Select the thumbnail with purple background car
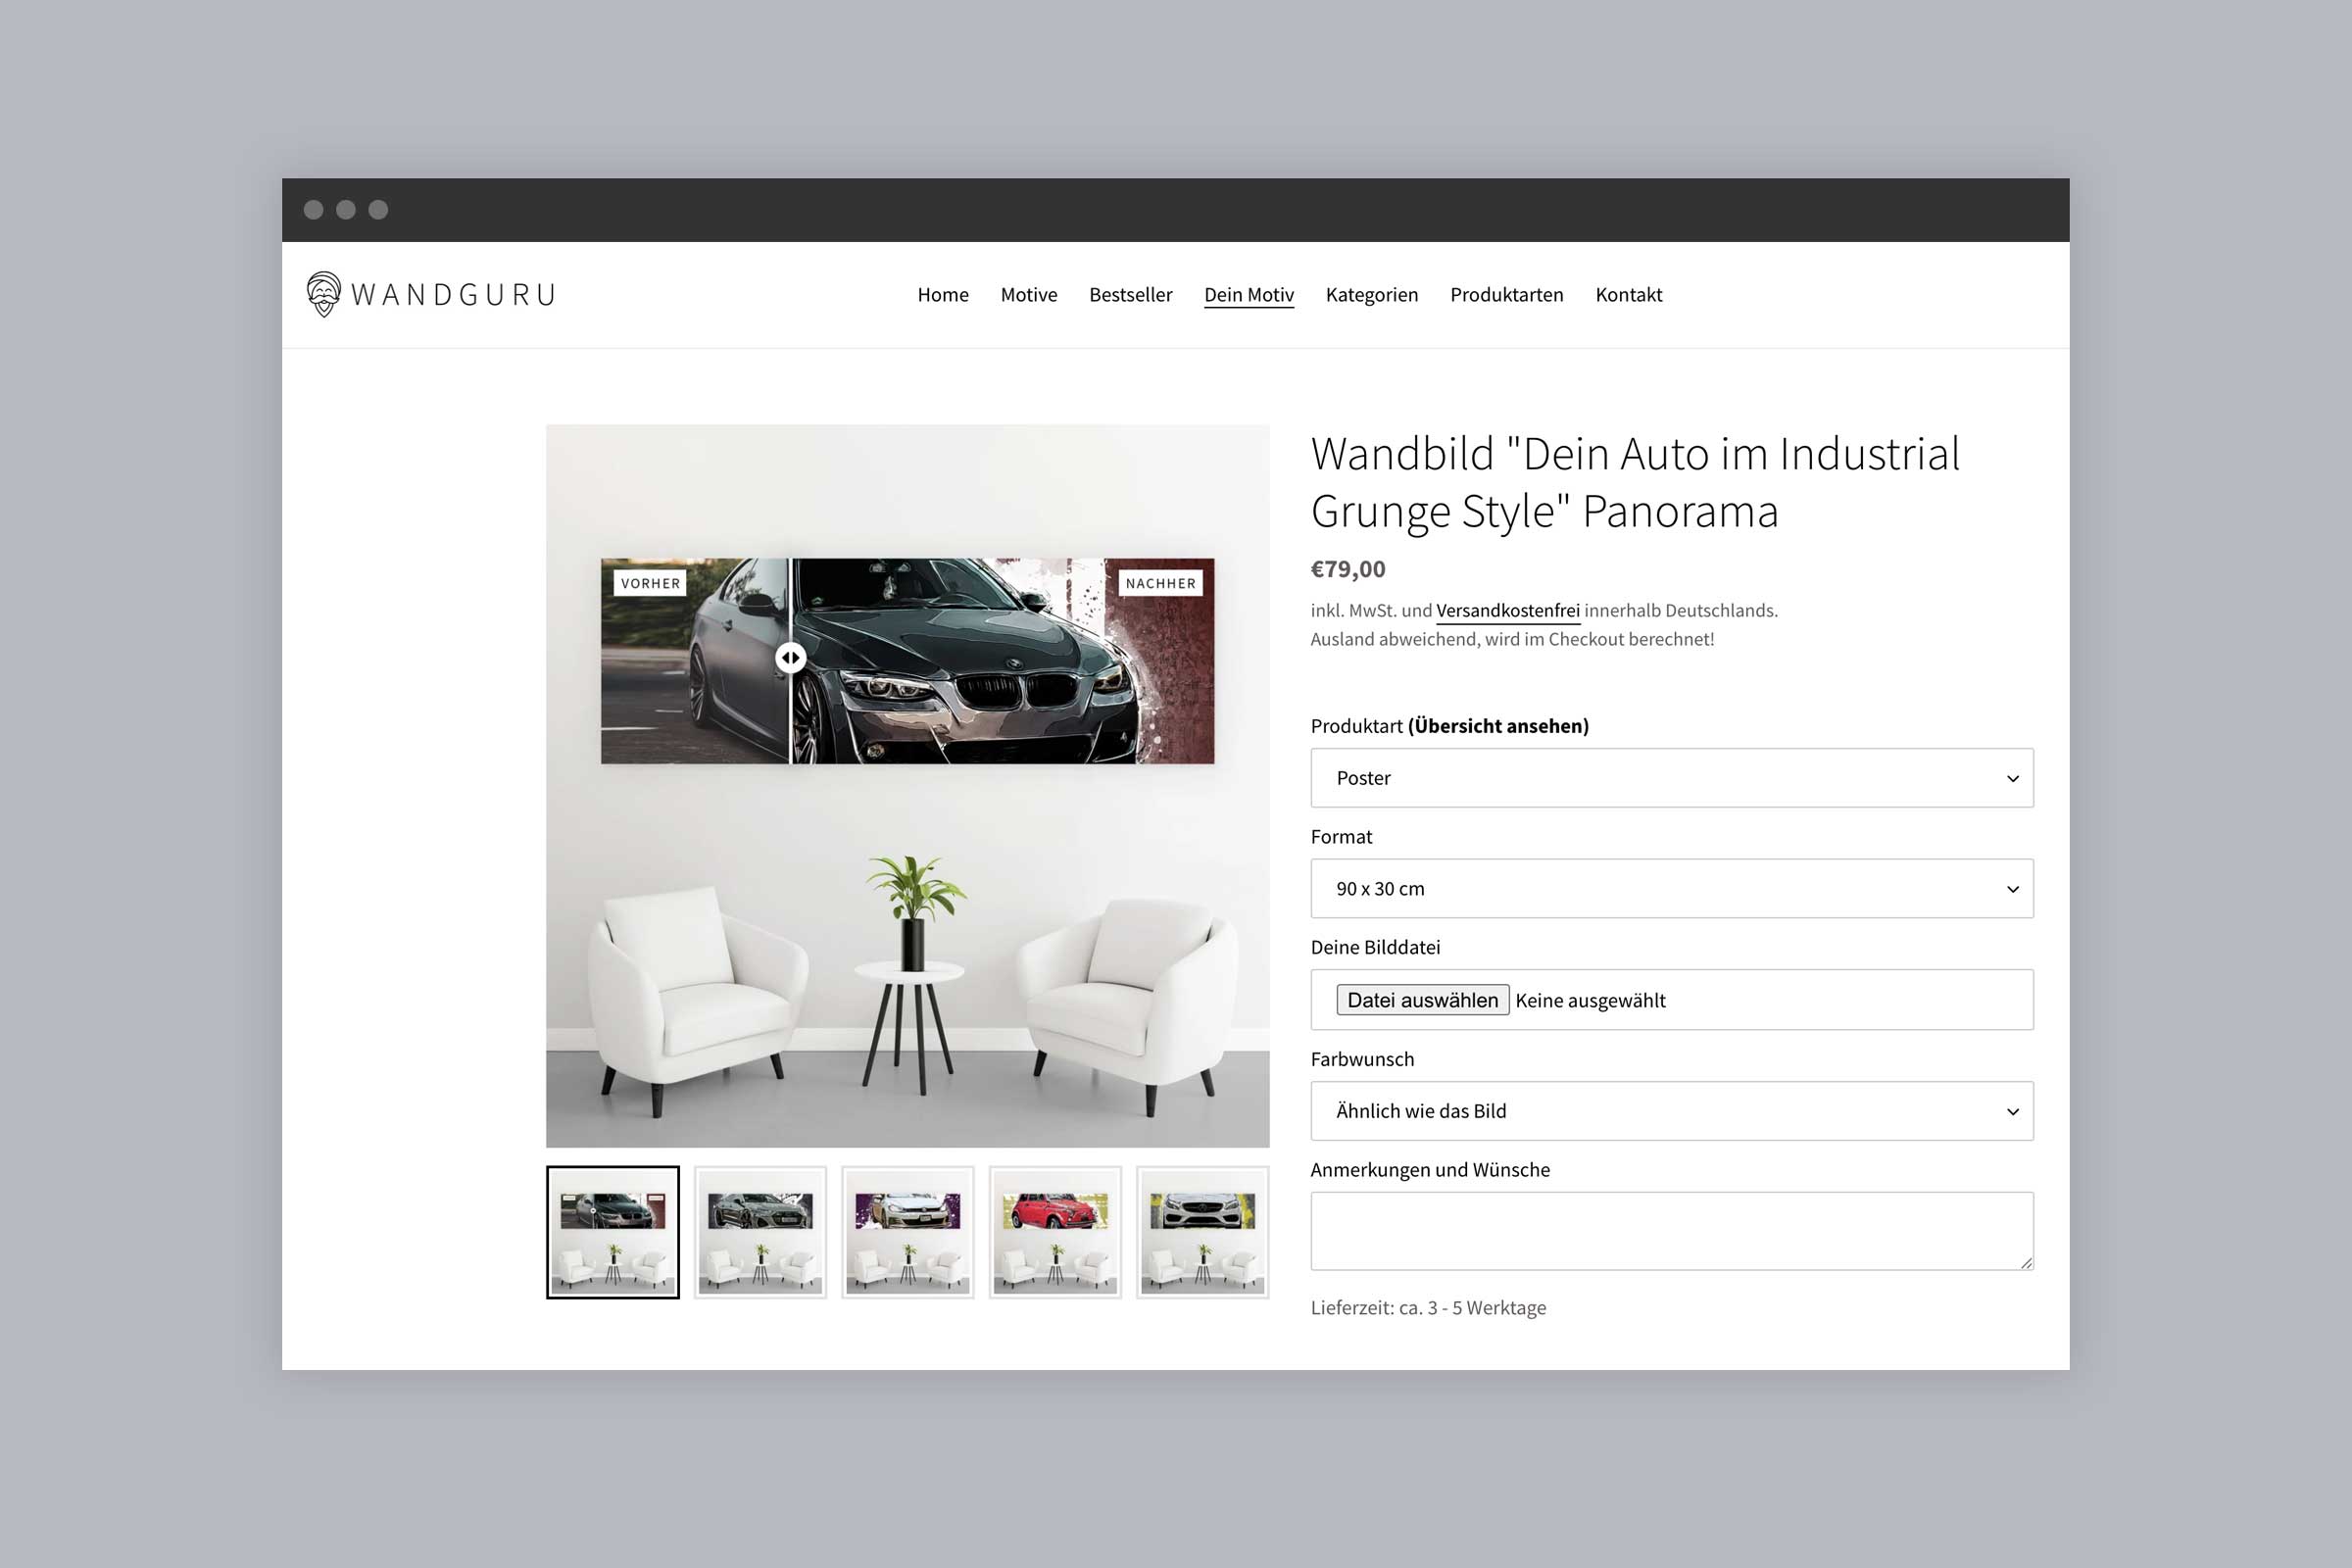This screenshot has height=1568, width=2352. point(907,1232)
